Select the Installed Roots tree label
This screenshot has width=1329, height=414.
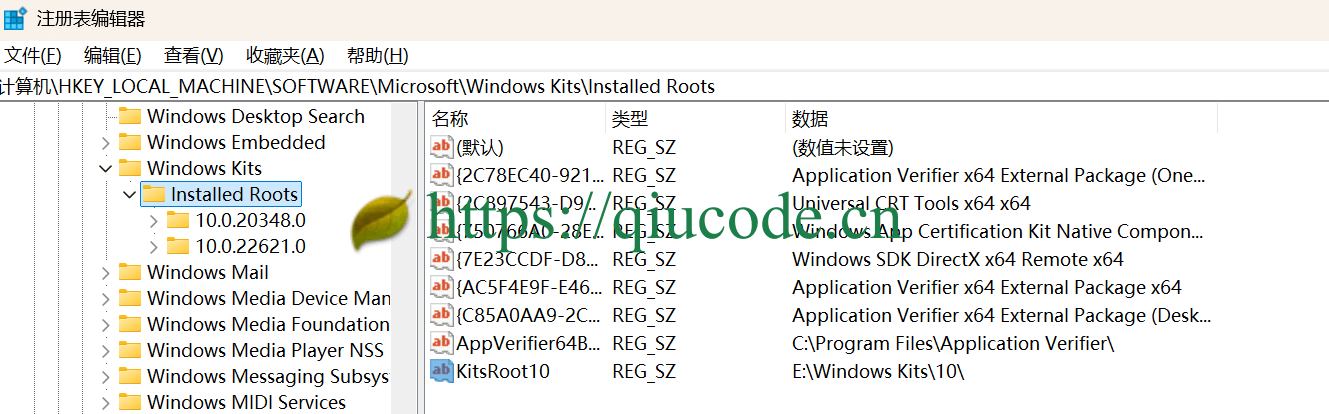(234, 194)
